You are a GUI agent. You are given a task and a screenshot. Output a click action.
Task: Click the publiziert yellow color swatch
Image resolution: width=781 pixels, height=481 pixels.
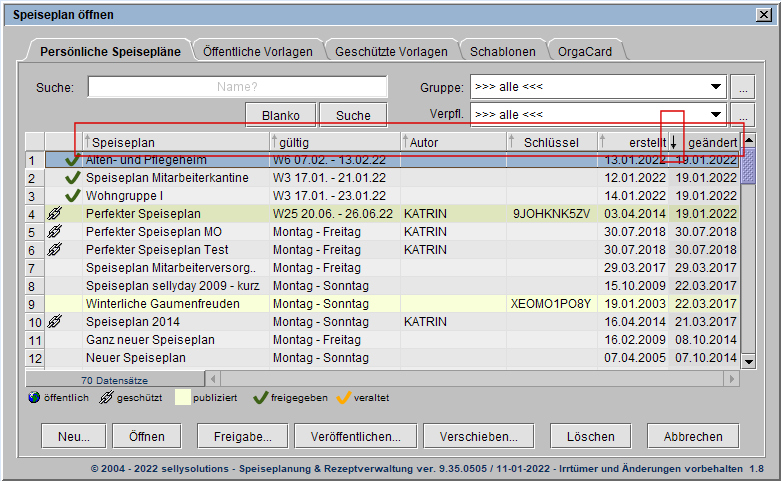click(x=181, y=397)
